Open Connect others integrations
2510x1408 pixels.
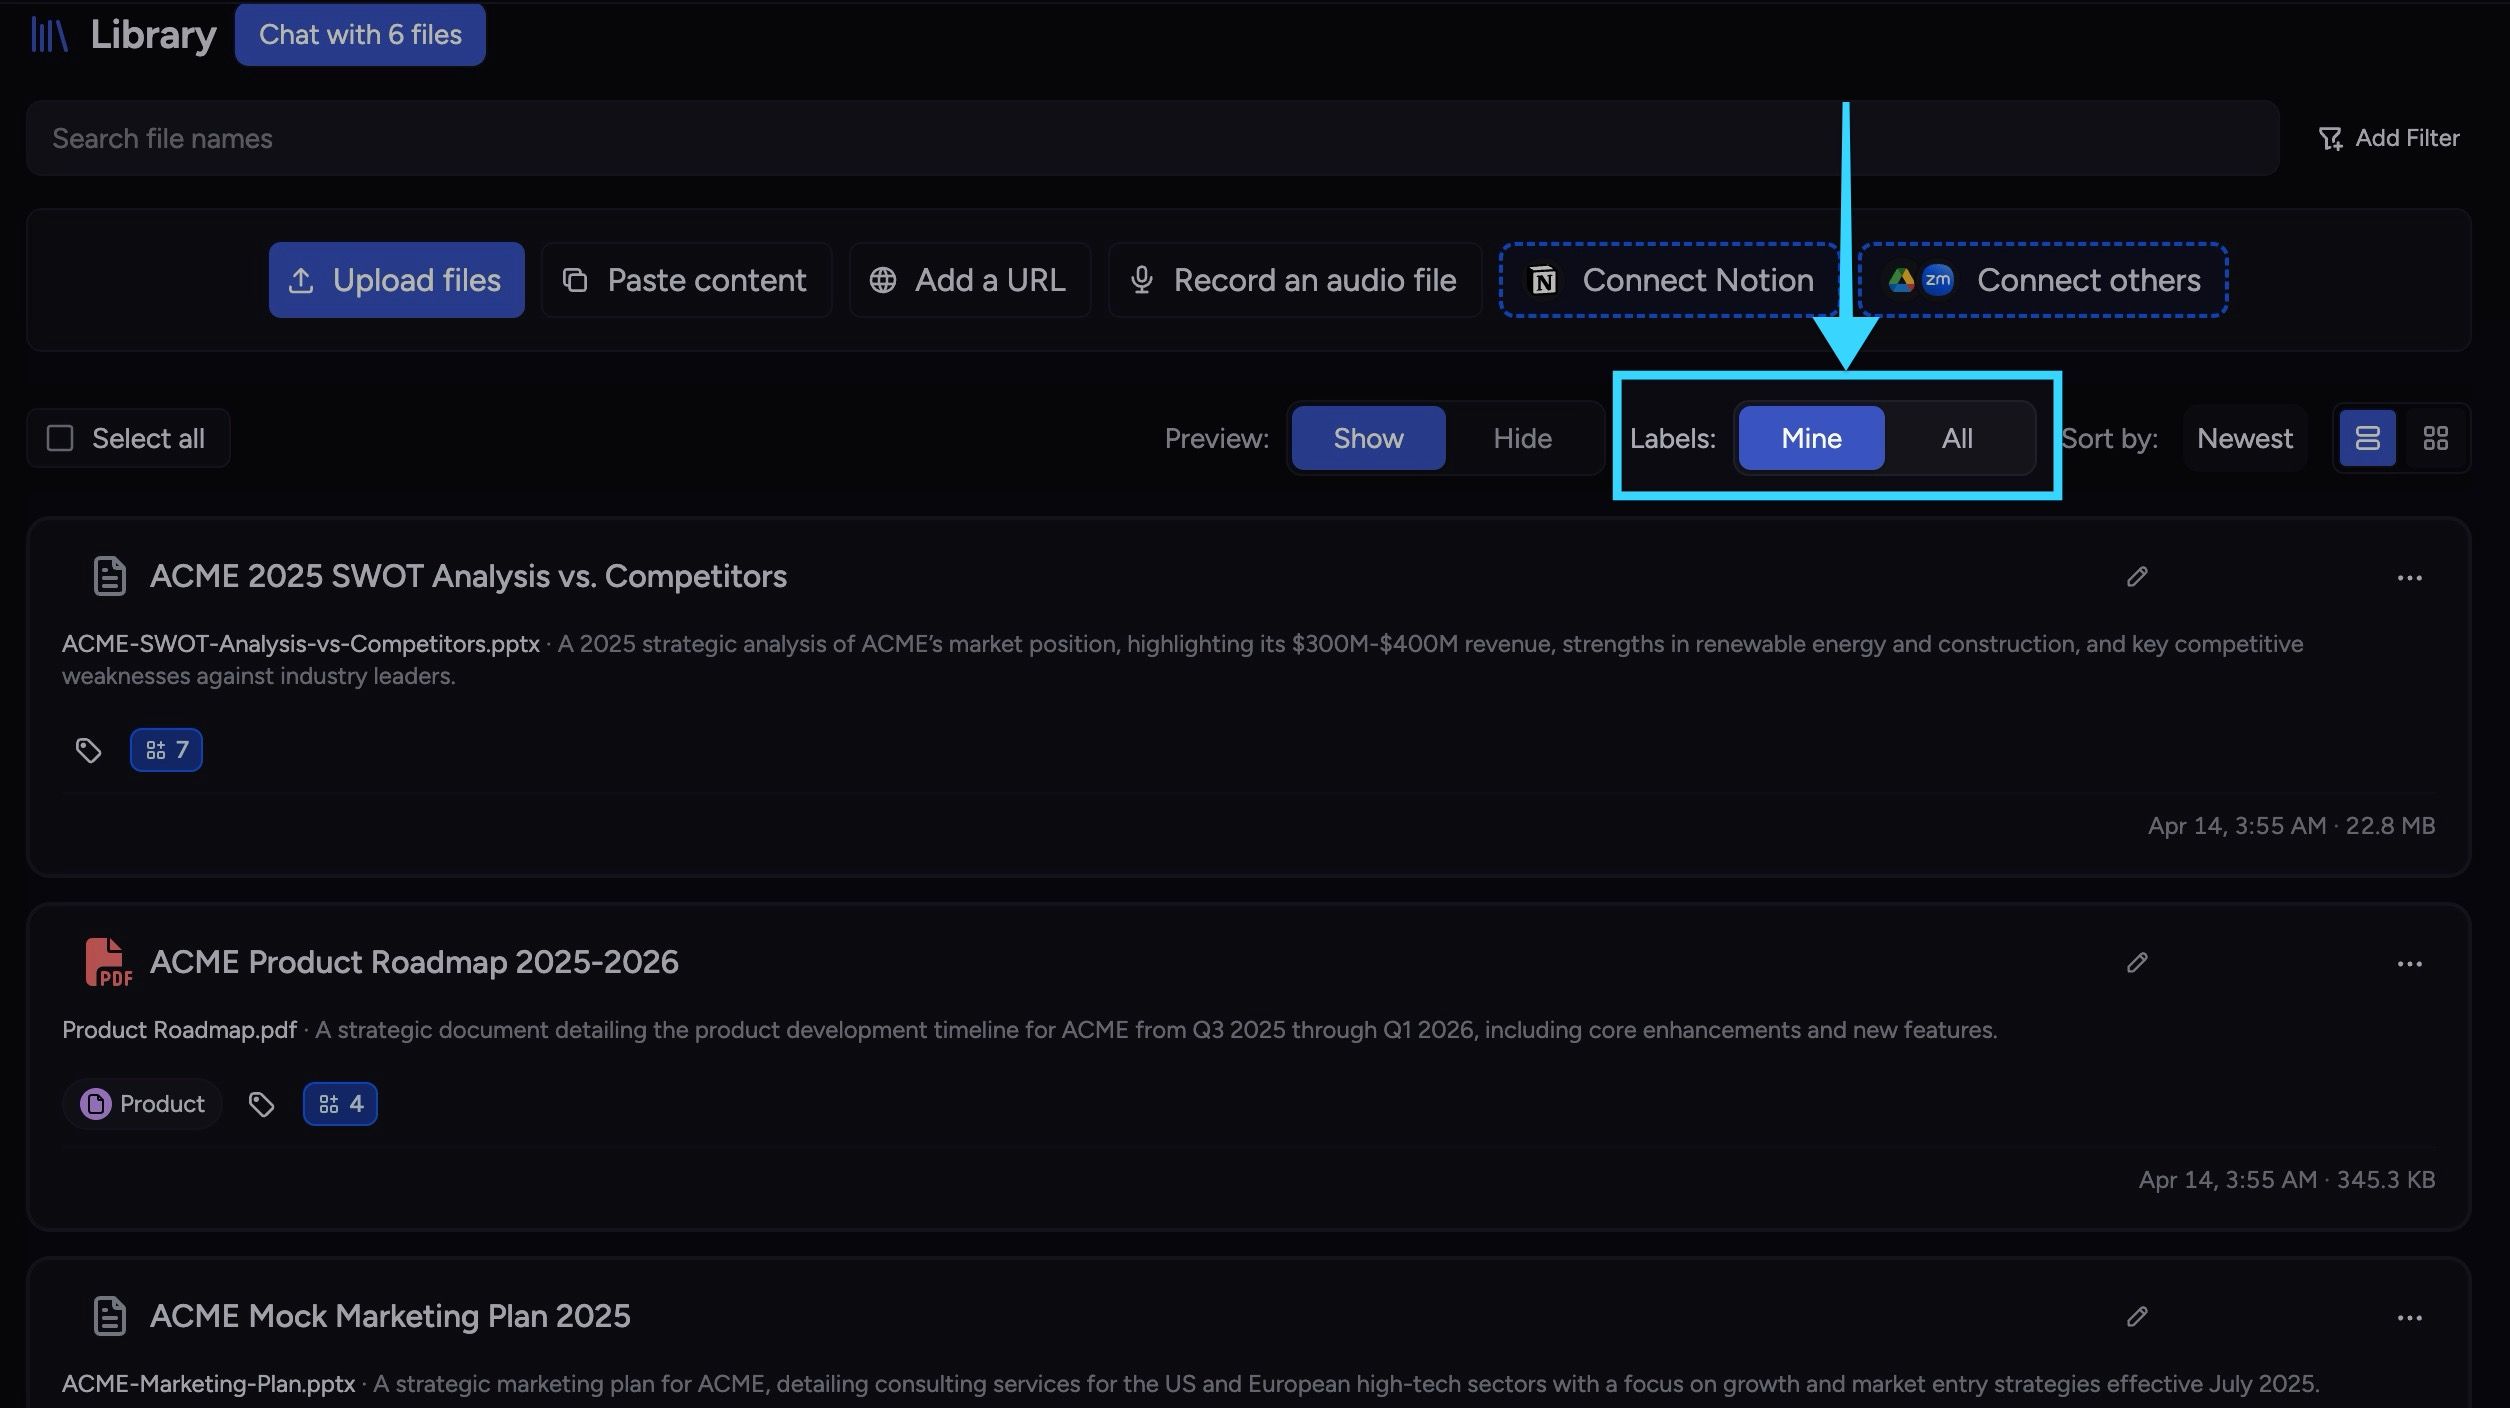click(2043, 280)
